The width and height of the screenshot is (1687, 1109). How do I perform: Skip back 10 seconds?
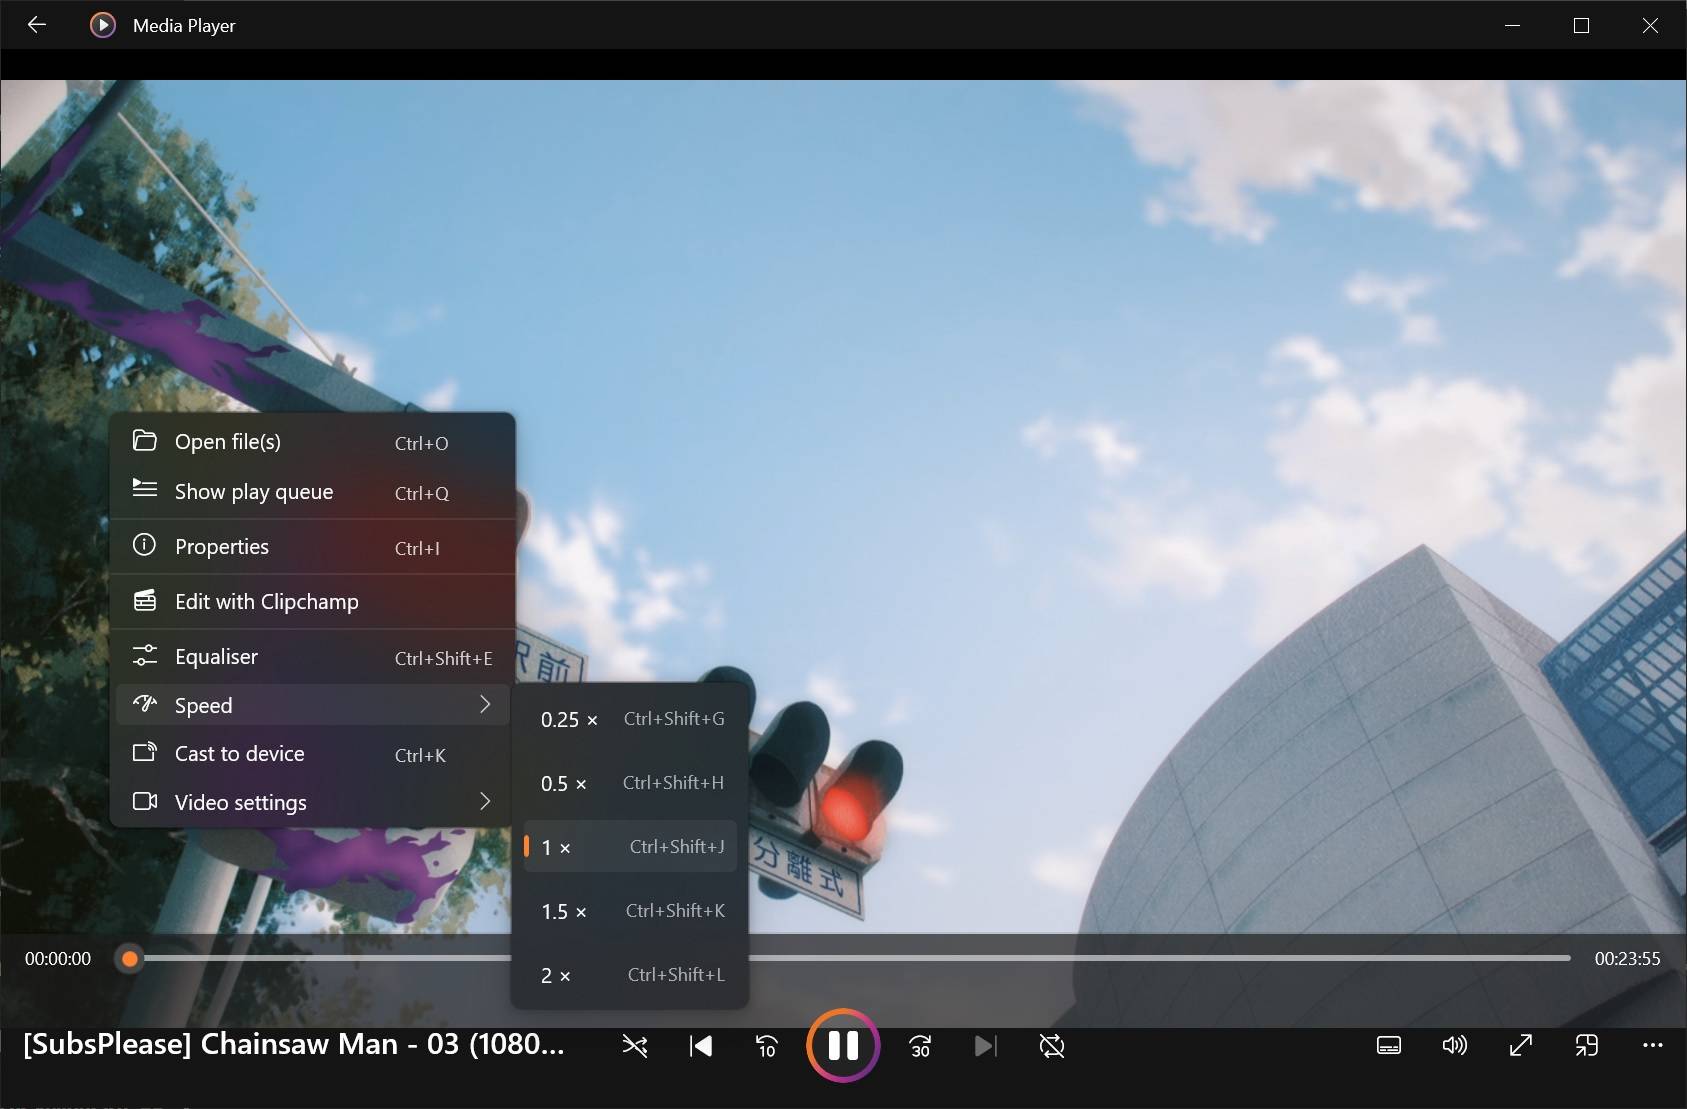766,1046
